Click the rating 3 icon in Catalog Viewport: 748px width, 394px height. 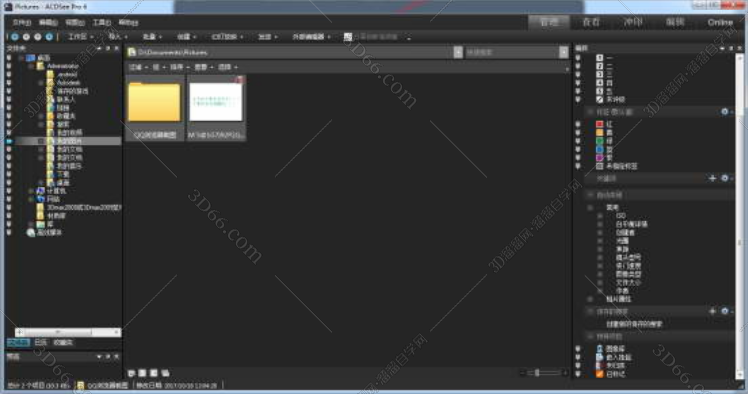pyautogui.click(x=600, y=74)
